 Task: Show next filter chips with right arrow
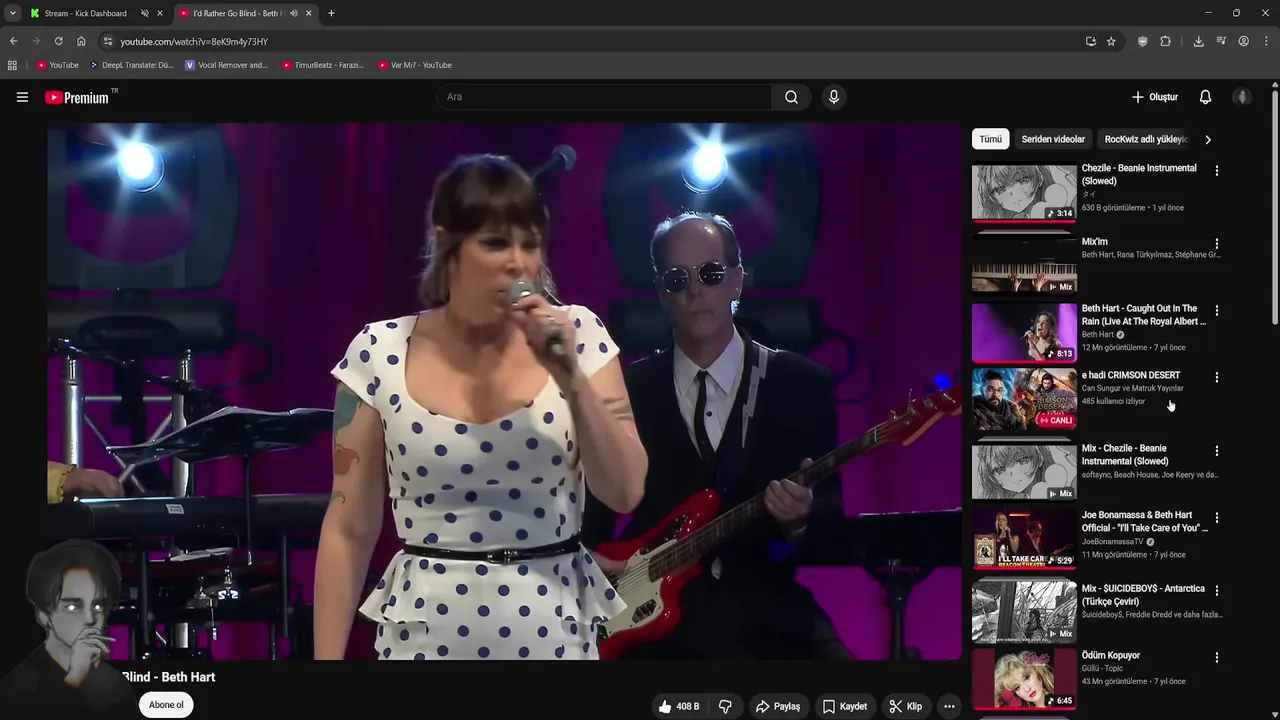(x=1207, y=139)
